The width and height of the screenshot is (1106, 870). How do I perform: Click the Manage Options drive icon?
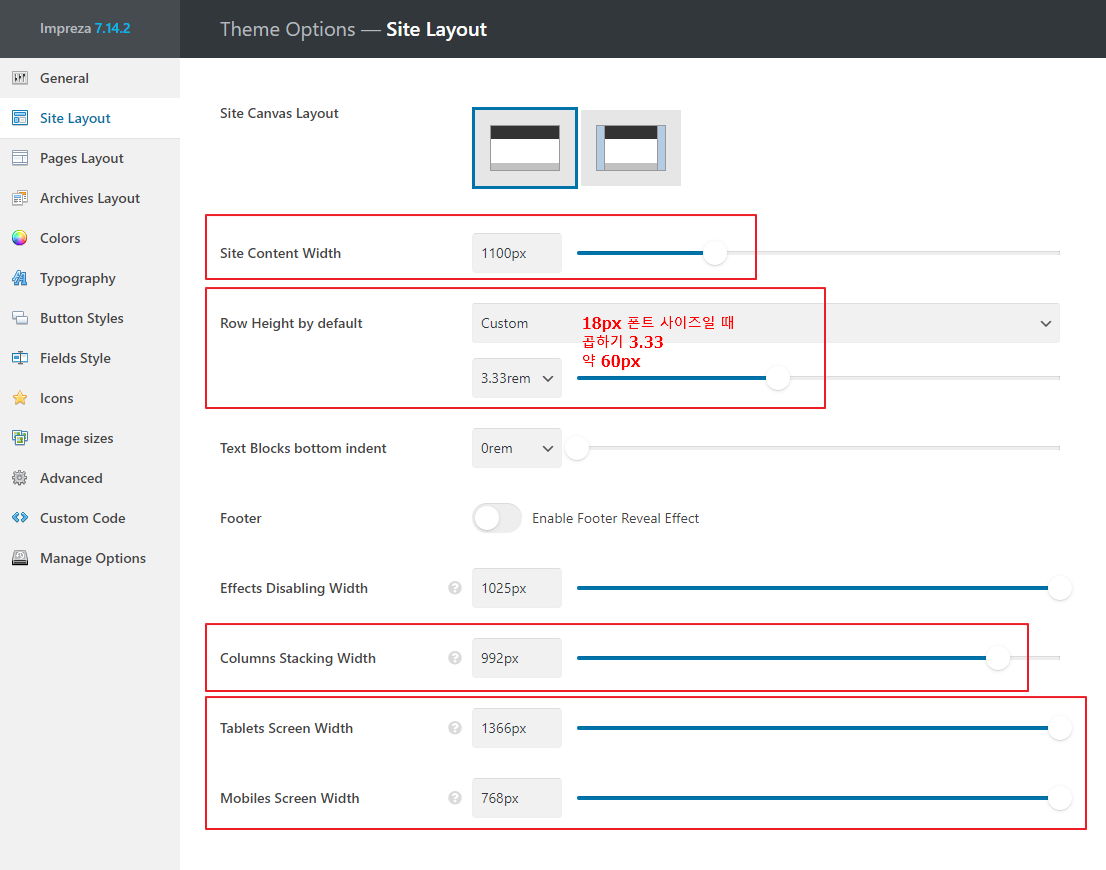click(x=20, y=558)
